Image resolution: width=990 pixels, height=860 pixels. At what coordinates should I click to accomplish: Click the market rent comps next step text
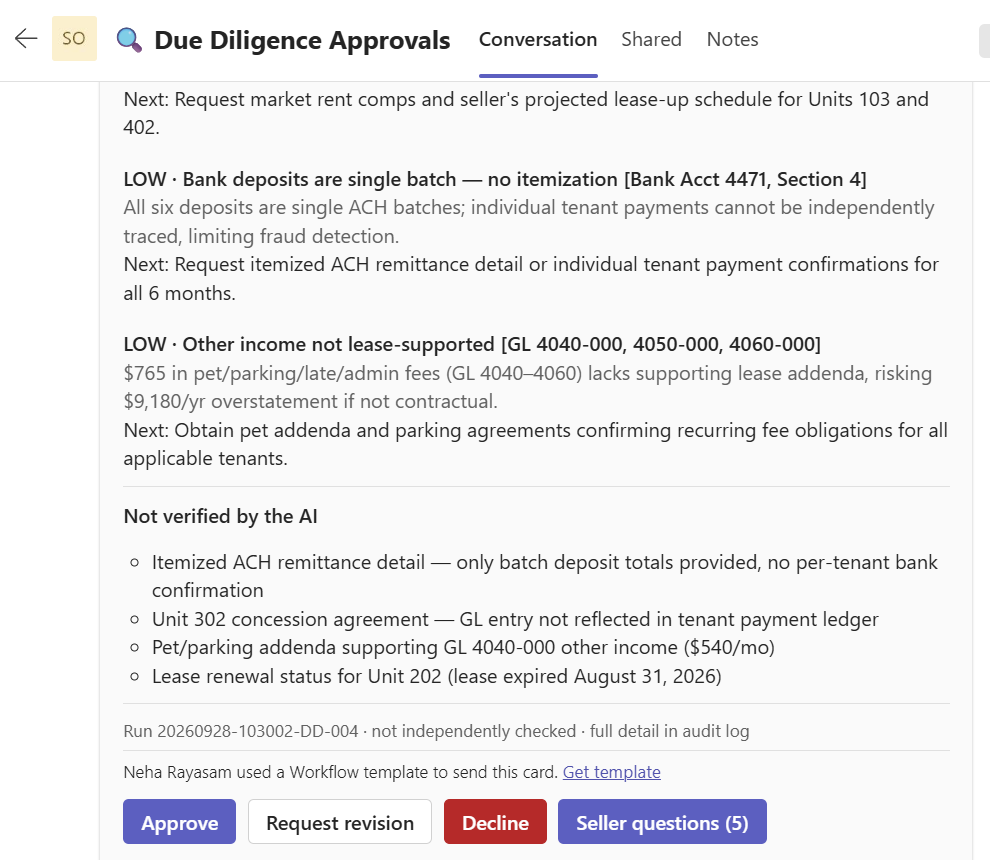[525, 113]
